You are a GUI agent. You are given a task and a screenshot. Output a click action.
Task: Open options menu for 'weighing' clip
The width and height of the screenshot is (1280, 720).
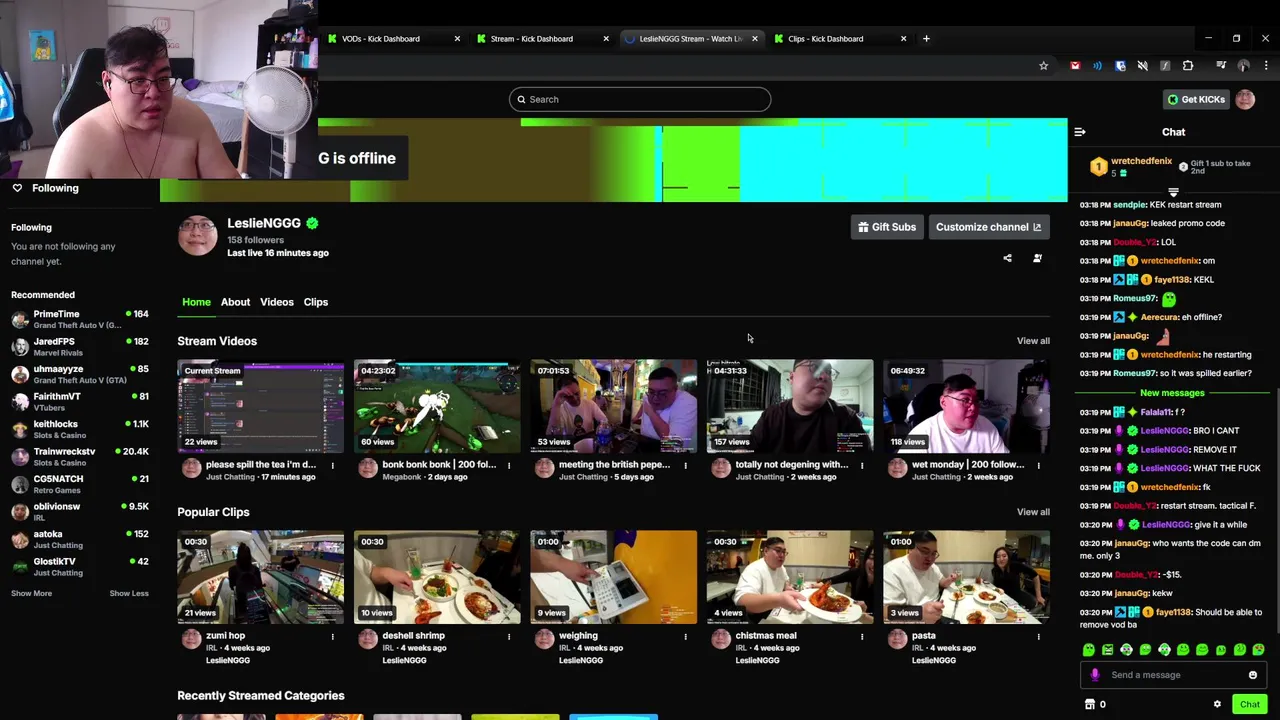685,636
